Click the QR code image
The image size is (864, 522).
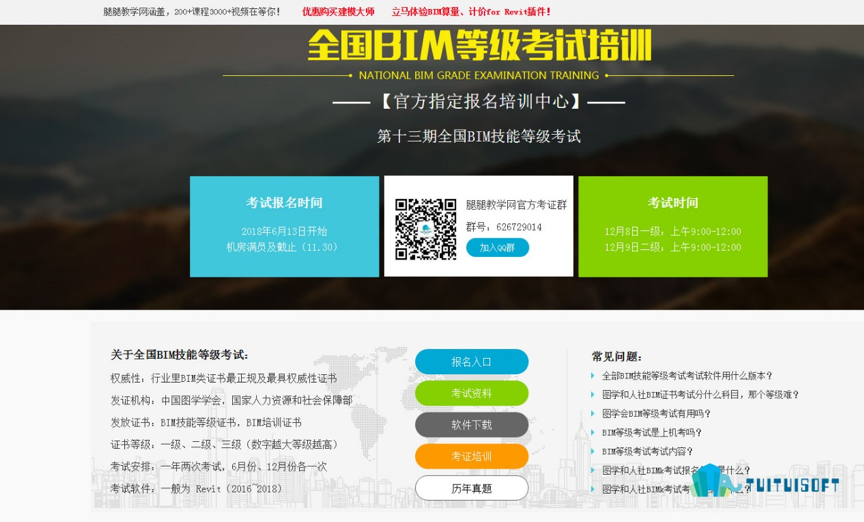point(425,229)
